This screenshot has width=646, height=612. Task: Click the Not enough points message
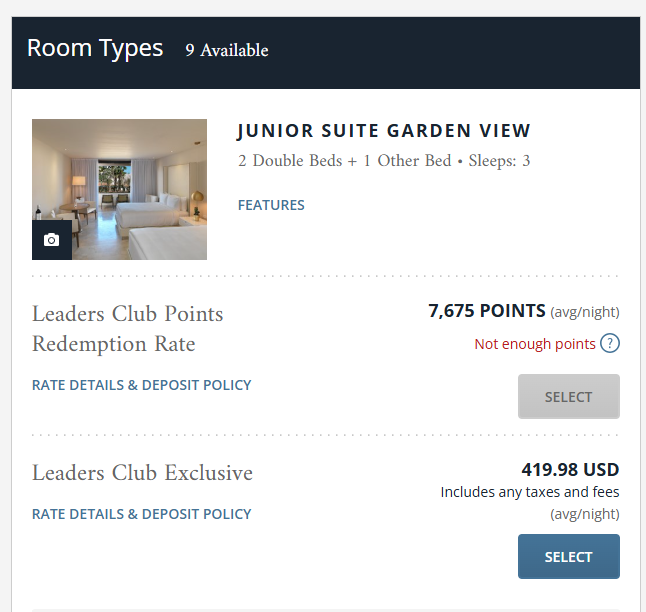click(x=535, y=344)
